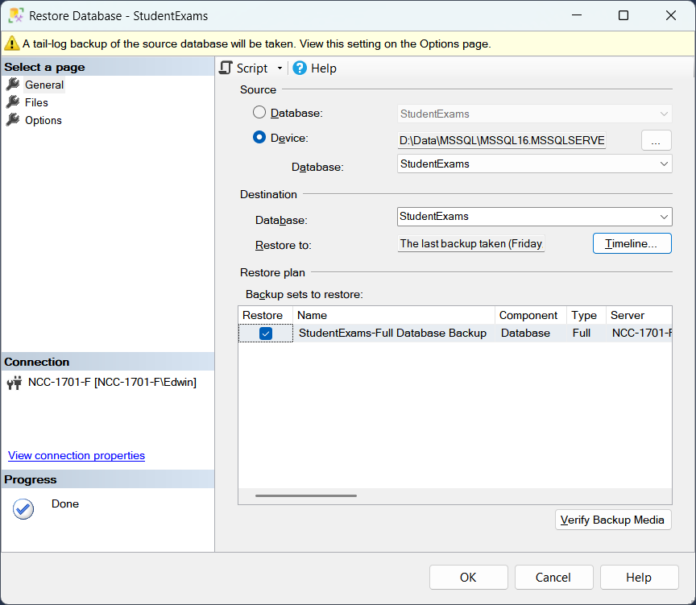Viewport: 696px width, 605px height.
Task: Click the Name column header
Action: [393, 315]
